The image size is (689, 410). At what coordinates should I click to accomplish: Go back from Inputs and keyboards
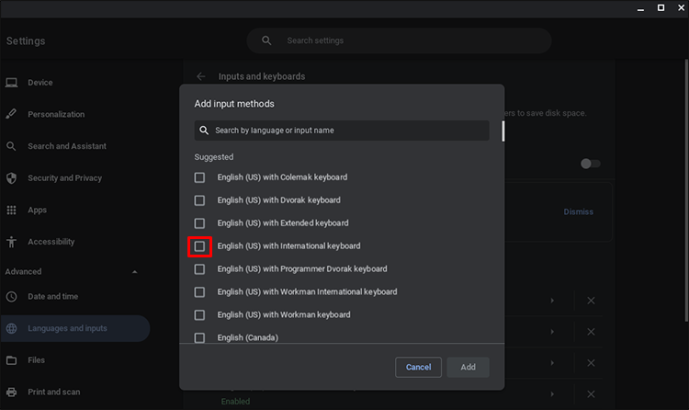tap(201, 76)
